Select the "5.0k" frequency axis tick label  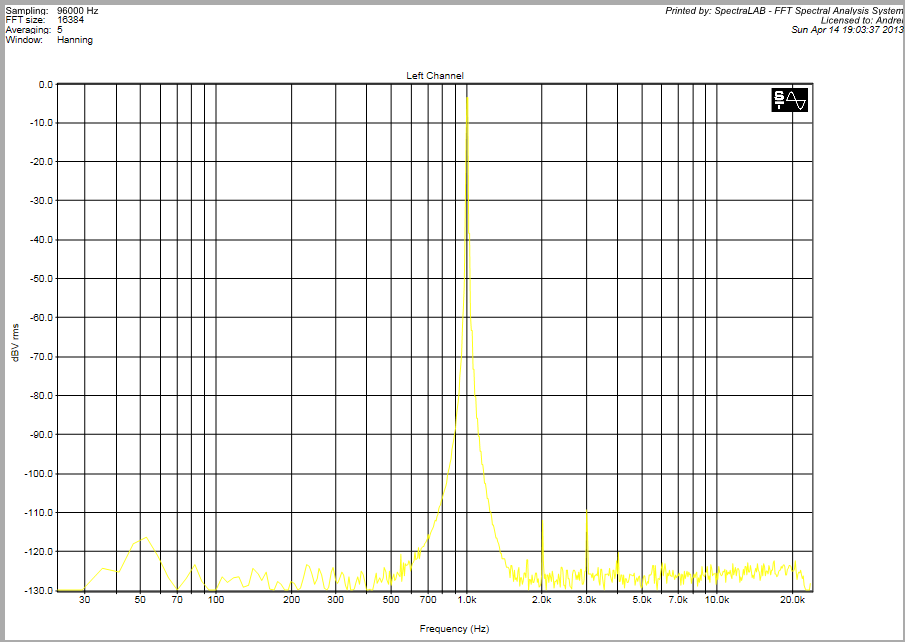pos(642,600)
